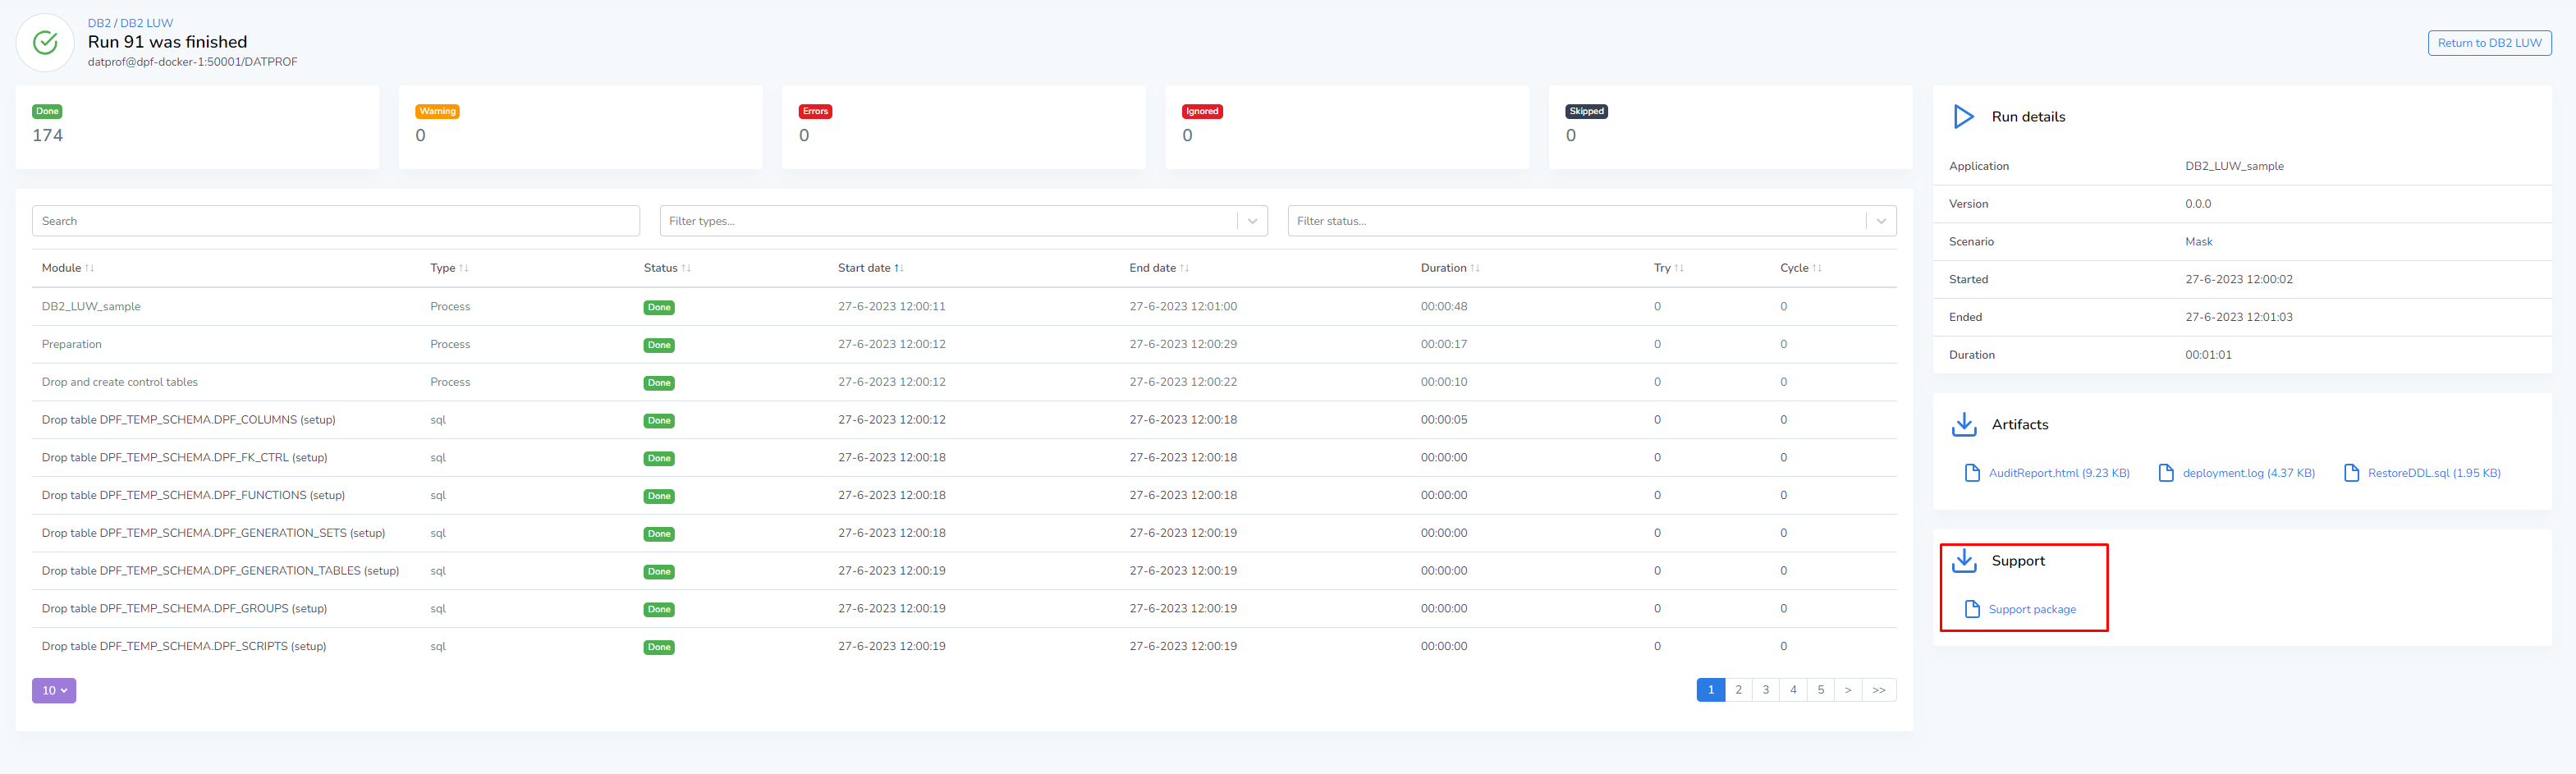Click the Support download icon
Screen dimensions: 2576x774
1964,561
